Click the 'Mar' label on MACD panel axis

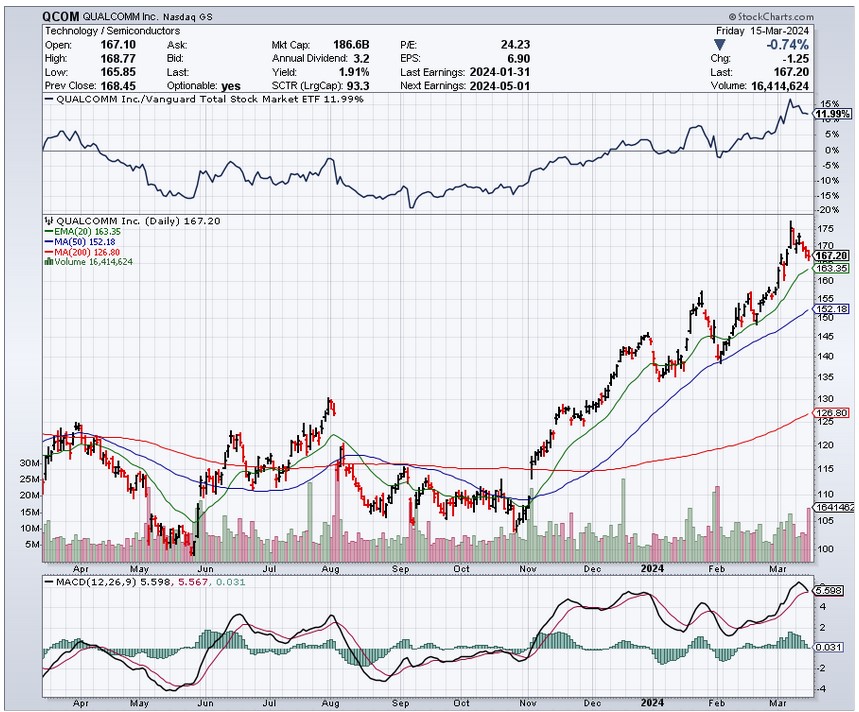[x=777, y=703]
